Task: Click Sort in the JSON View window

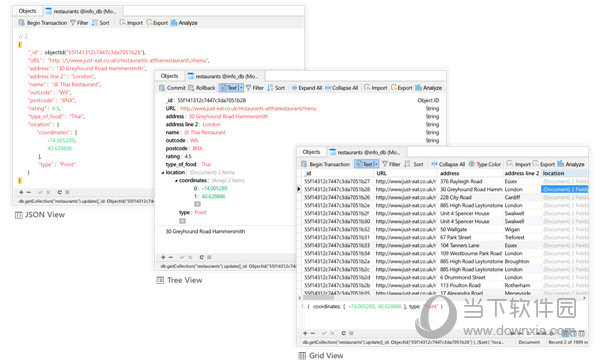Action: click(101, 23)
